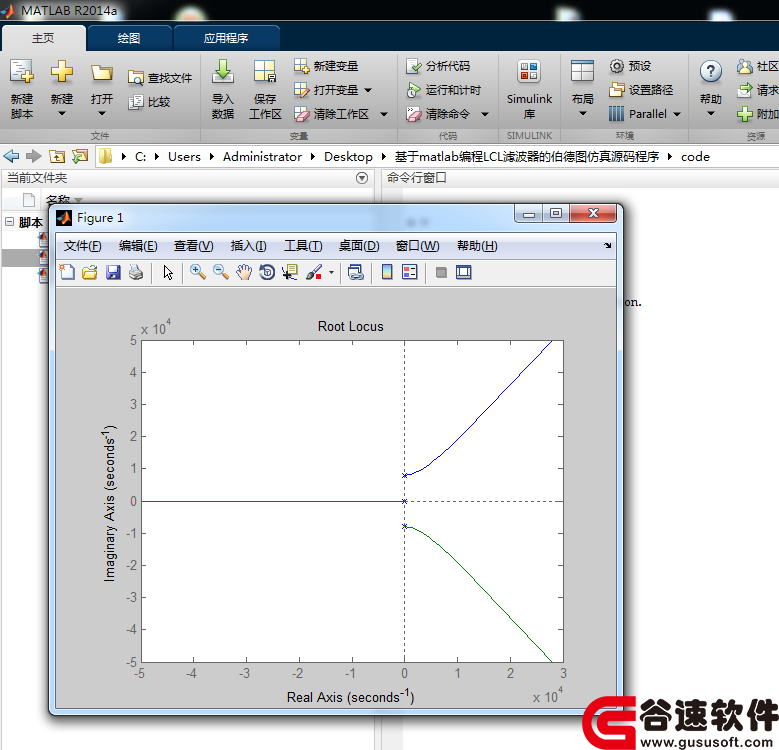The image size is (779, 750).
Task: Toggle the Data Cursor tool
Action: (290, 272)
